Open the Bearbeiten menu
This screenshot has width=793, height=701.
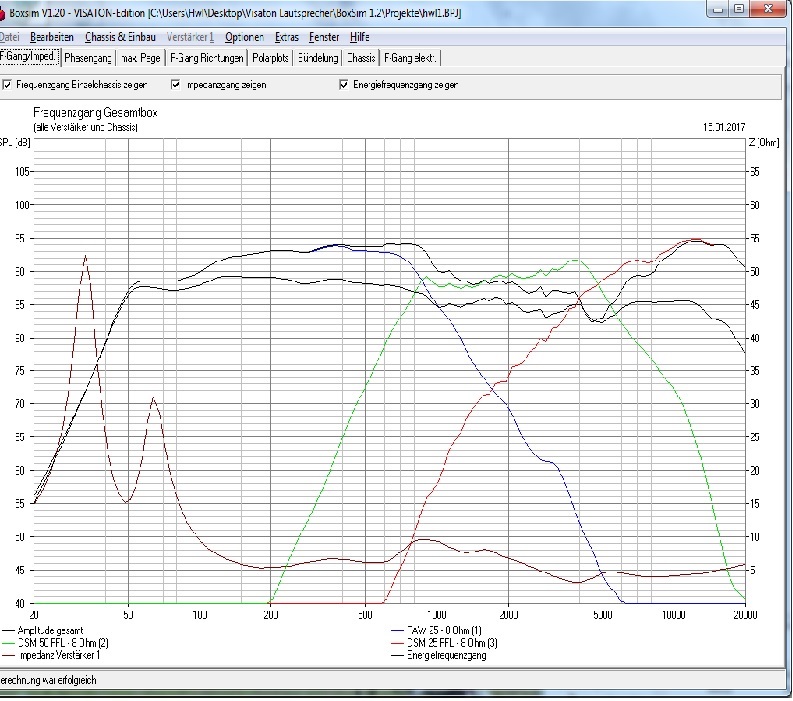(52, 37)
